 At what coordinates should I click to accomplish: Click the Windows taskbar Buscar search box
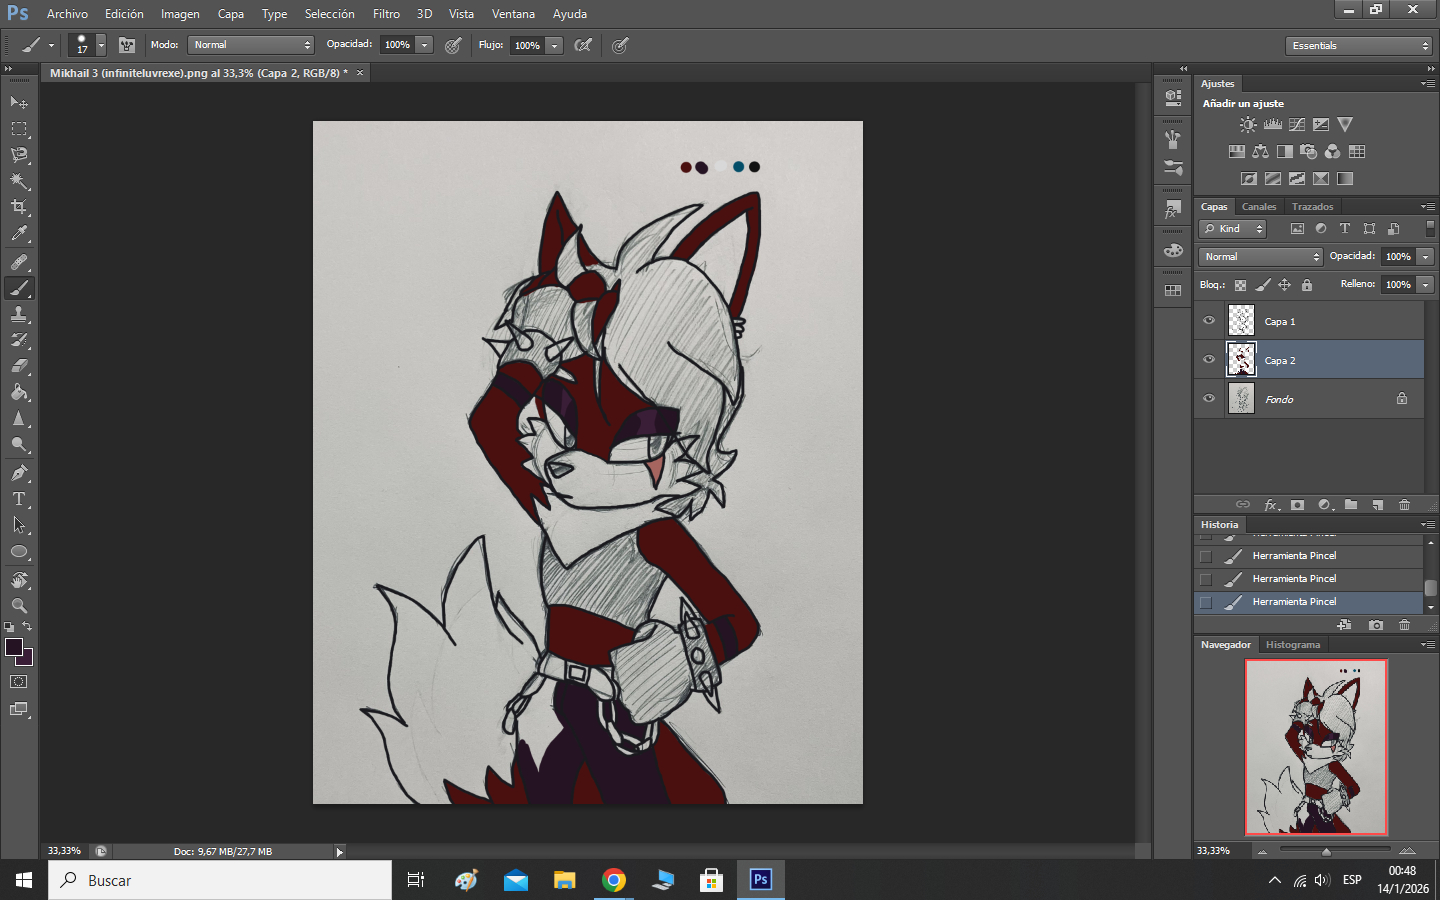click(220, 881)
